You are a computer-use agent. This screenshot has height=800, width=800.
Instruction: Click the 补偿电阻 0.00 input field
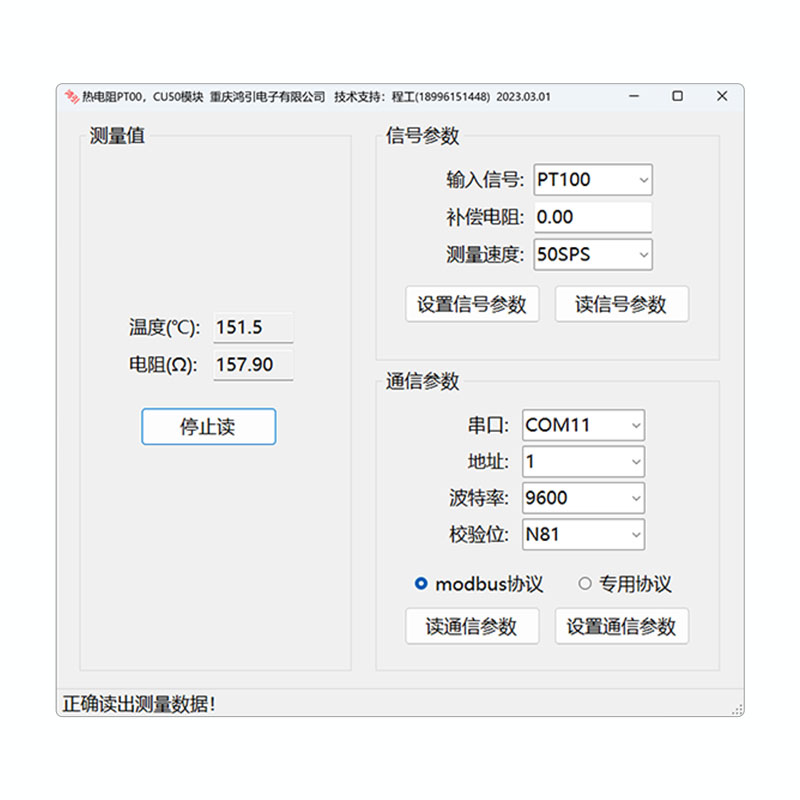pos(593,217)
